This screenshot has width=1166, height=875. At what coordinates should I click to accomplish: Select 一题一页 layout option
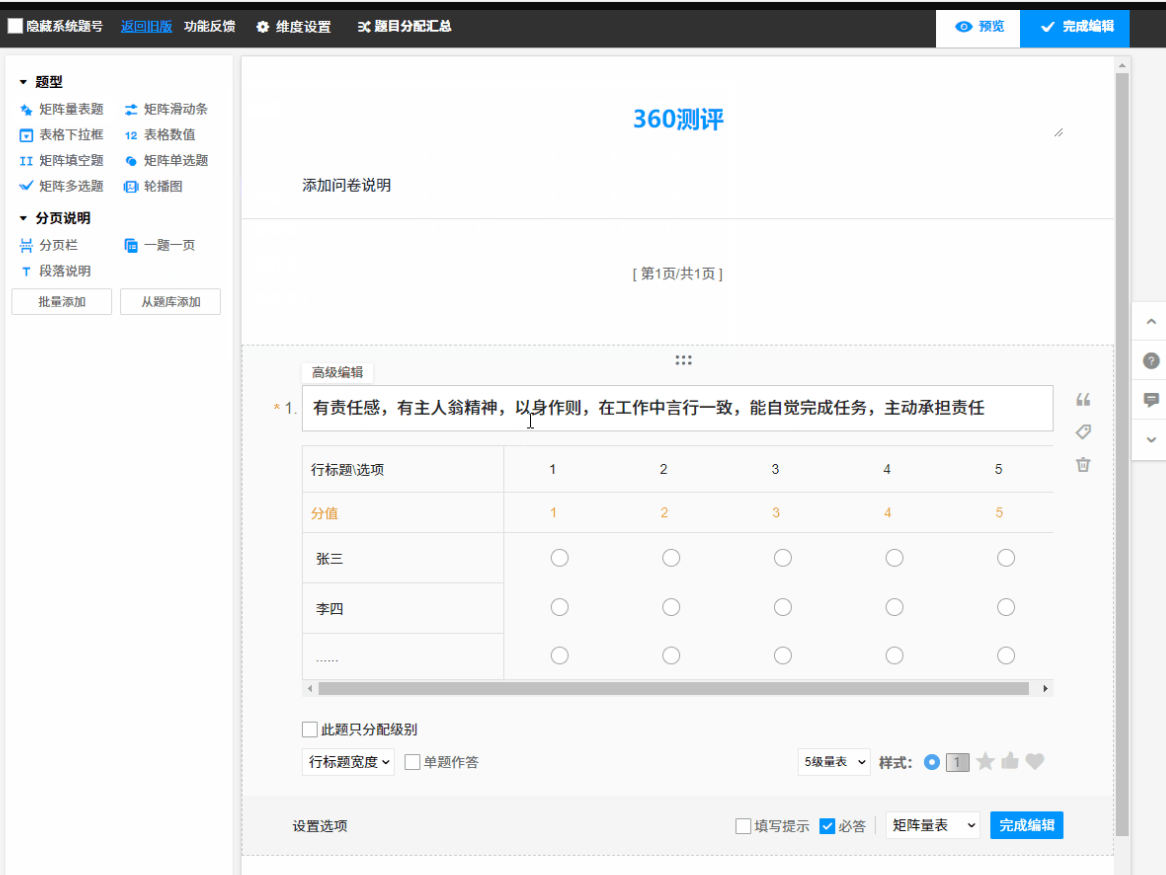(x=159, y=245)
